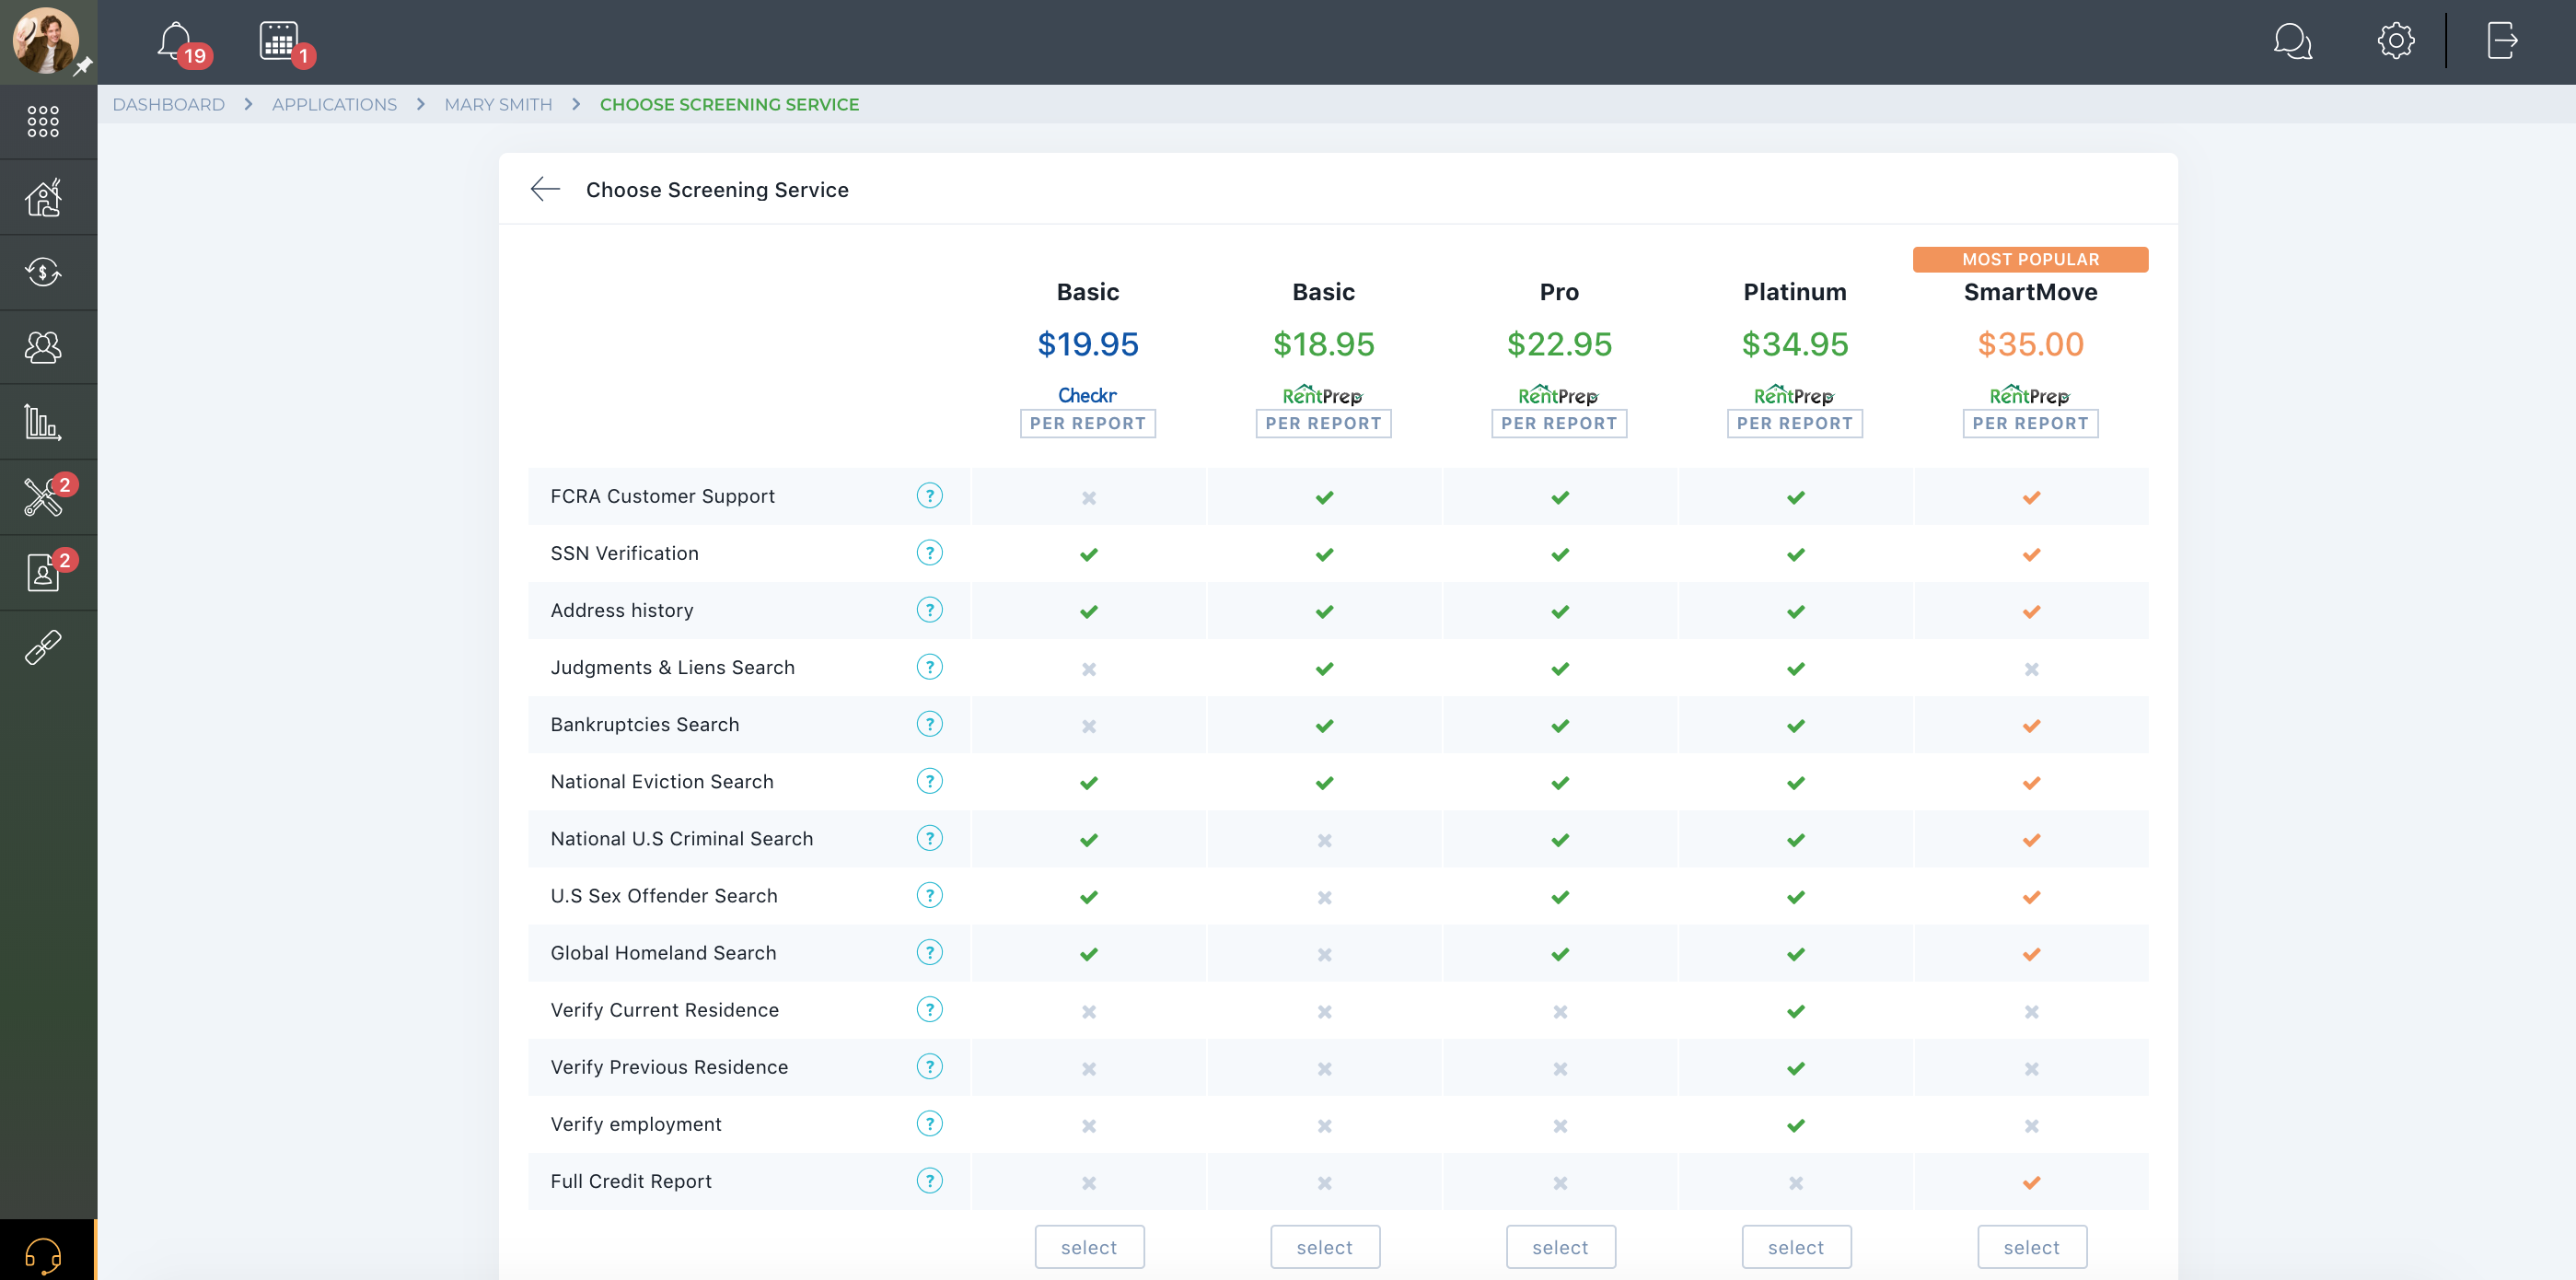Open the links chain icon
This screenshot has width=2576, height=1280.
[x=43, y=647]
